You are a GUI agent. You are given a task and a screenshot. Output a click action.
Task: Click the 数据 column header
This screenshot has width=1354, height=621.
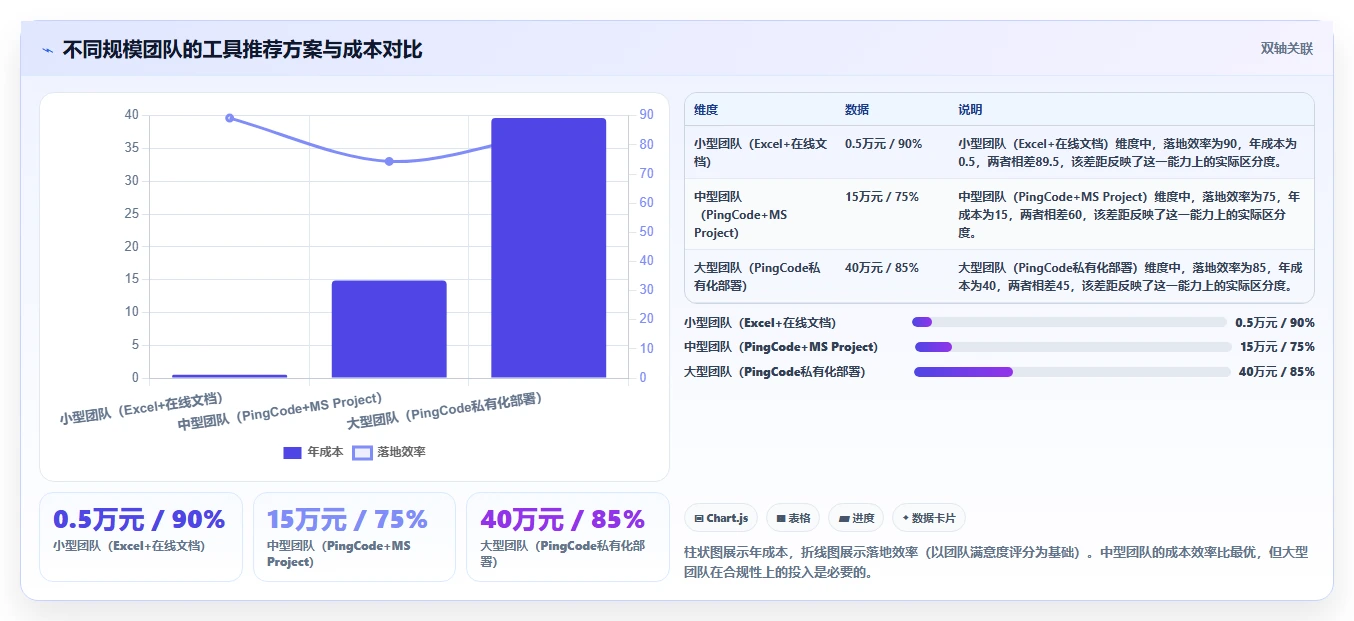point(857,109)
